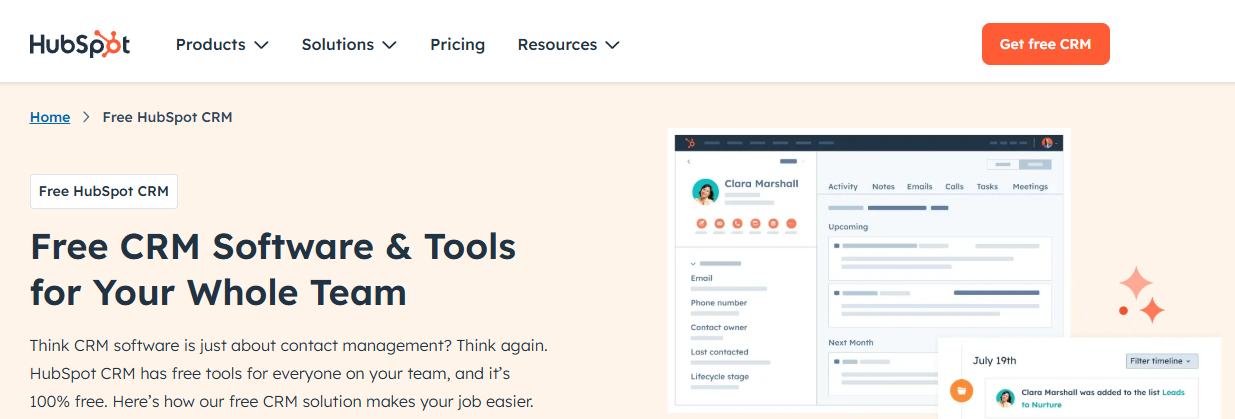Click the Email property label
Viewport: 1235px width, 419px height.
point(702,278)
